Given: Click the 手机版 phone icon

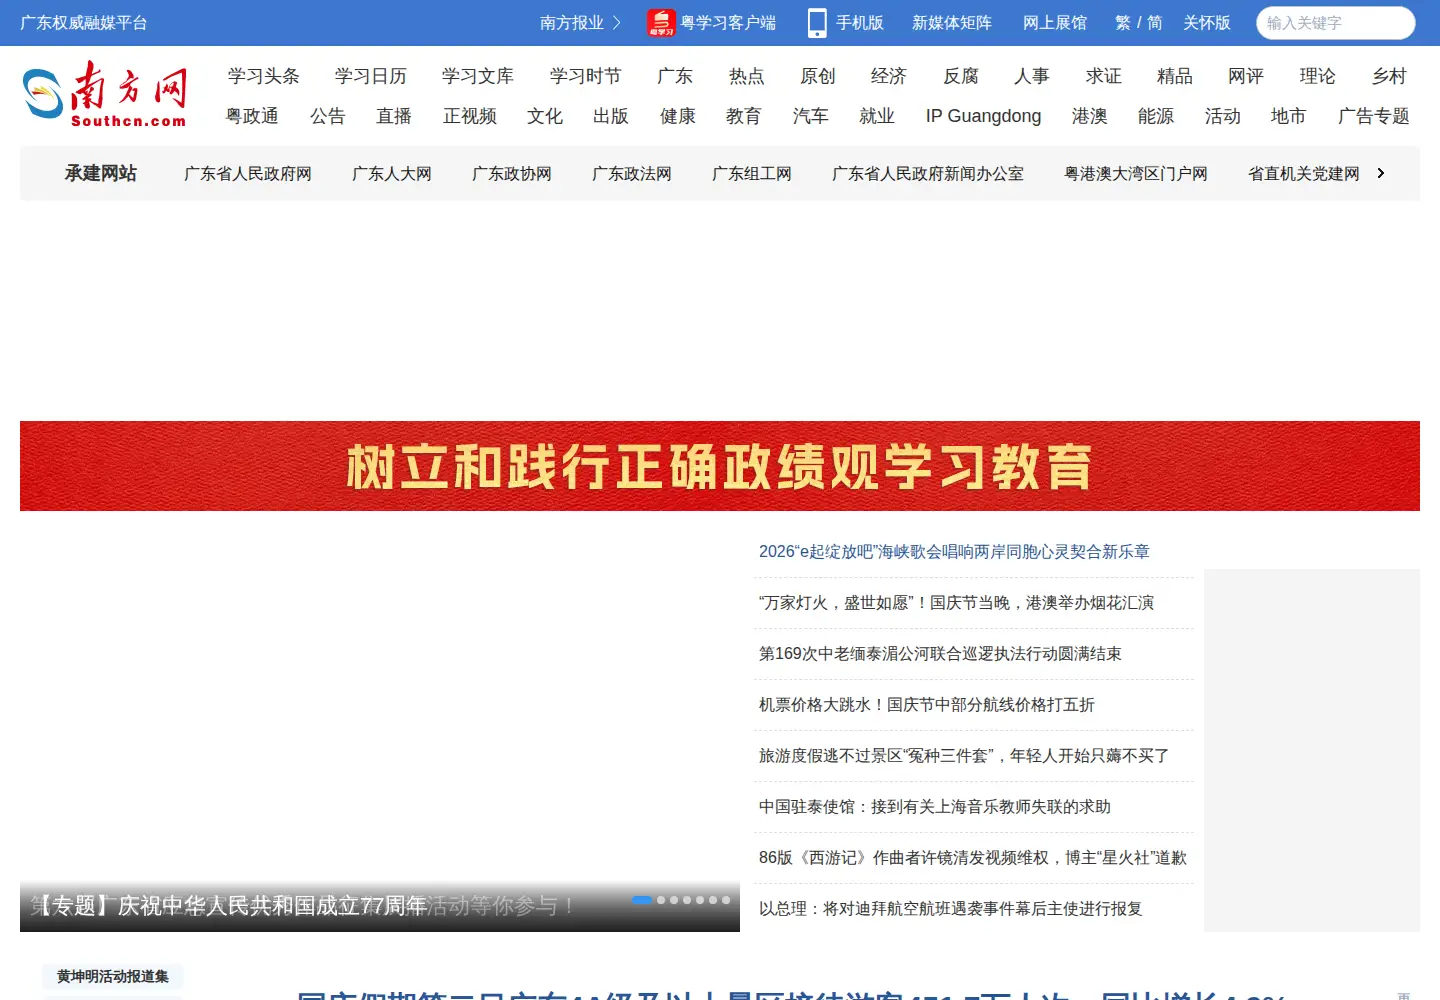Looking at the screenshot, I should coord(817,22).
